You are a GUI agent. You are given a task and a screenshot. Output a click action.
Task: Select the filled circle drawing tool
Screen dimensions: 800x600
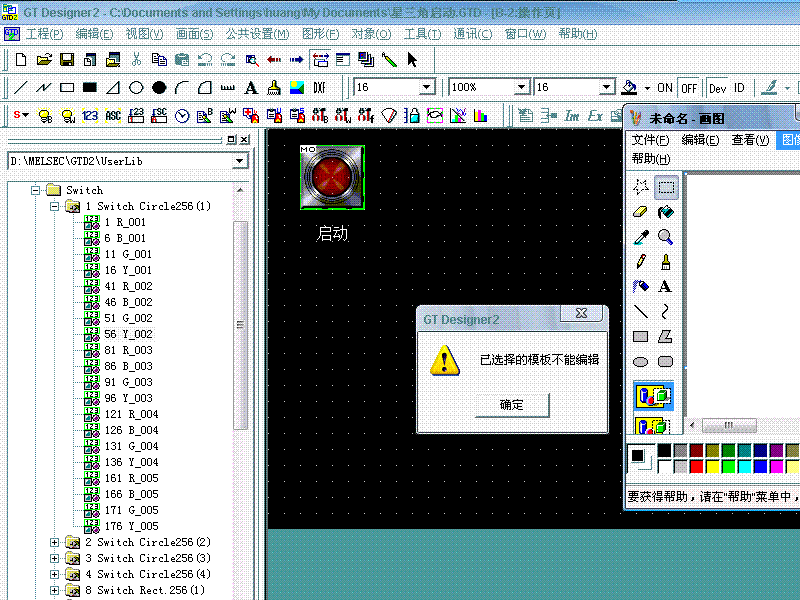click(159, 88)
